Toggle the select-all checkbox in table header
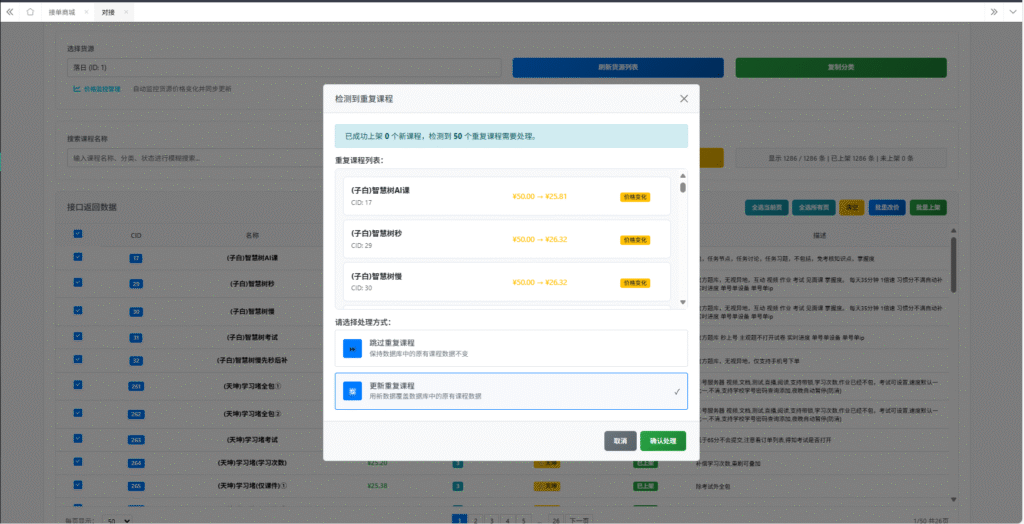The width and height of the screenshot is (1024, 524). pos(78,235)
